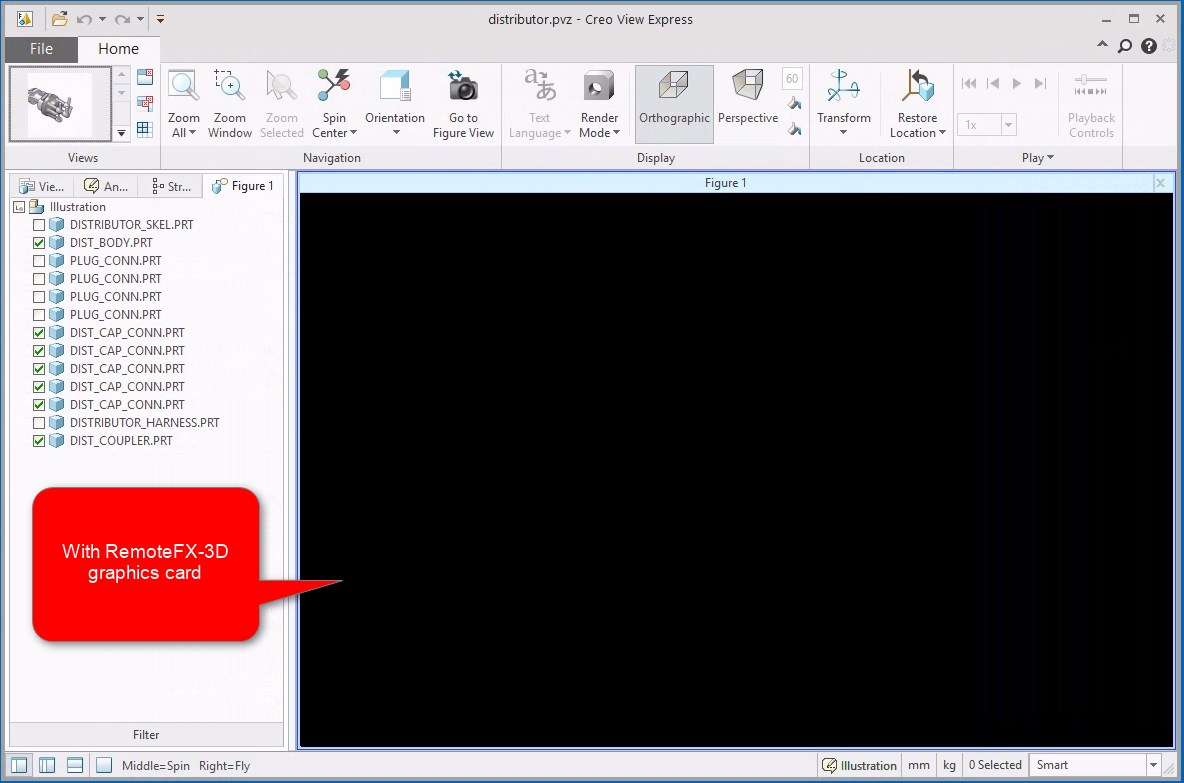Click vertical split layout icon in status bar

pos(47,765)
